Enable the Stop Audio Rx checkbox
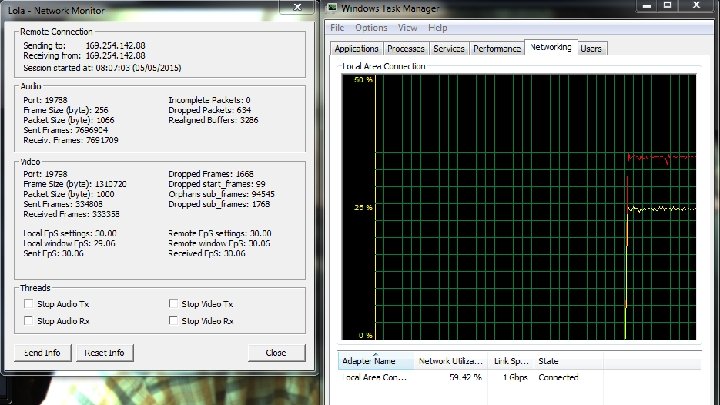The width and height of the screenshot is (720, 405). pos(28,321)
